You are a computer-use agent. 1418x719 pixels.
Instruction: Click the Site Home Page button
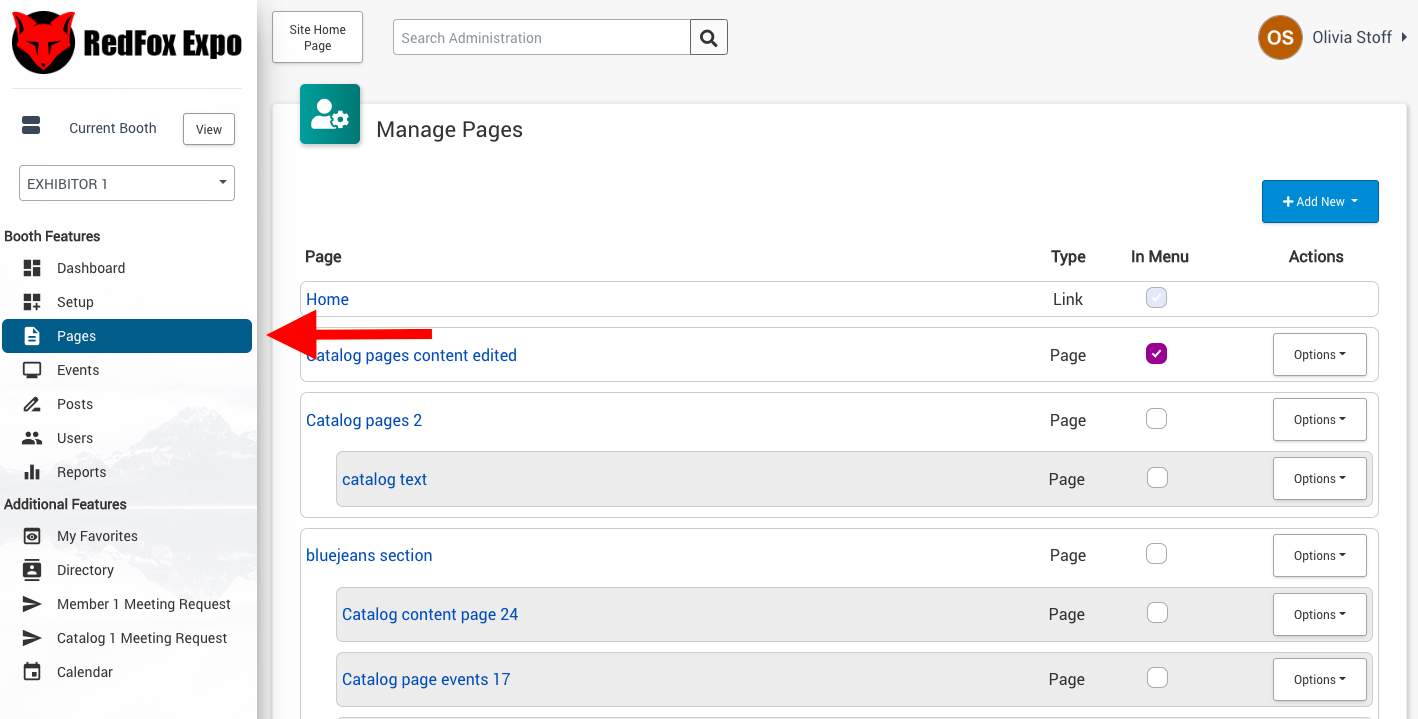click(x=317, y=38)
